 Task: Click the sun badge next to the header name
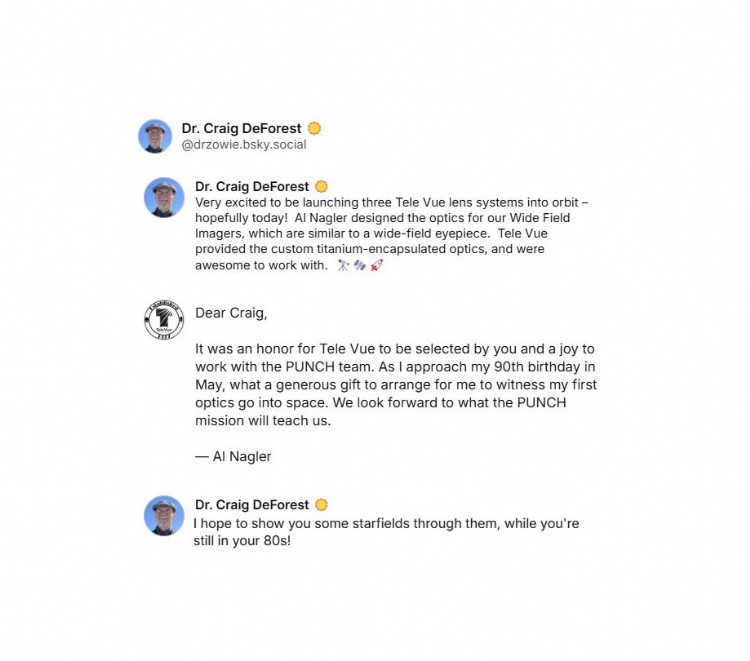pyautogui.click(x=314, y=128)
